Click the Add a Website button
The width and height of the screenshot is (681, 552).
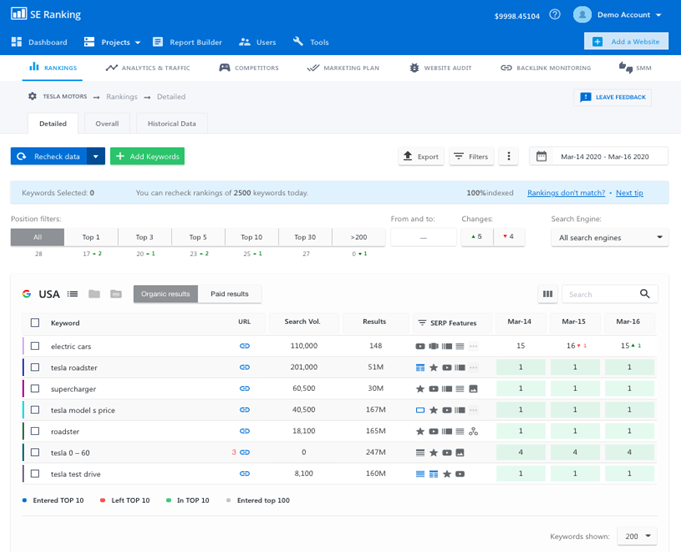[626, 42]
